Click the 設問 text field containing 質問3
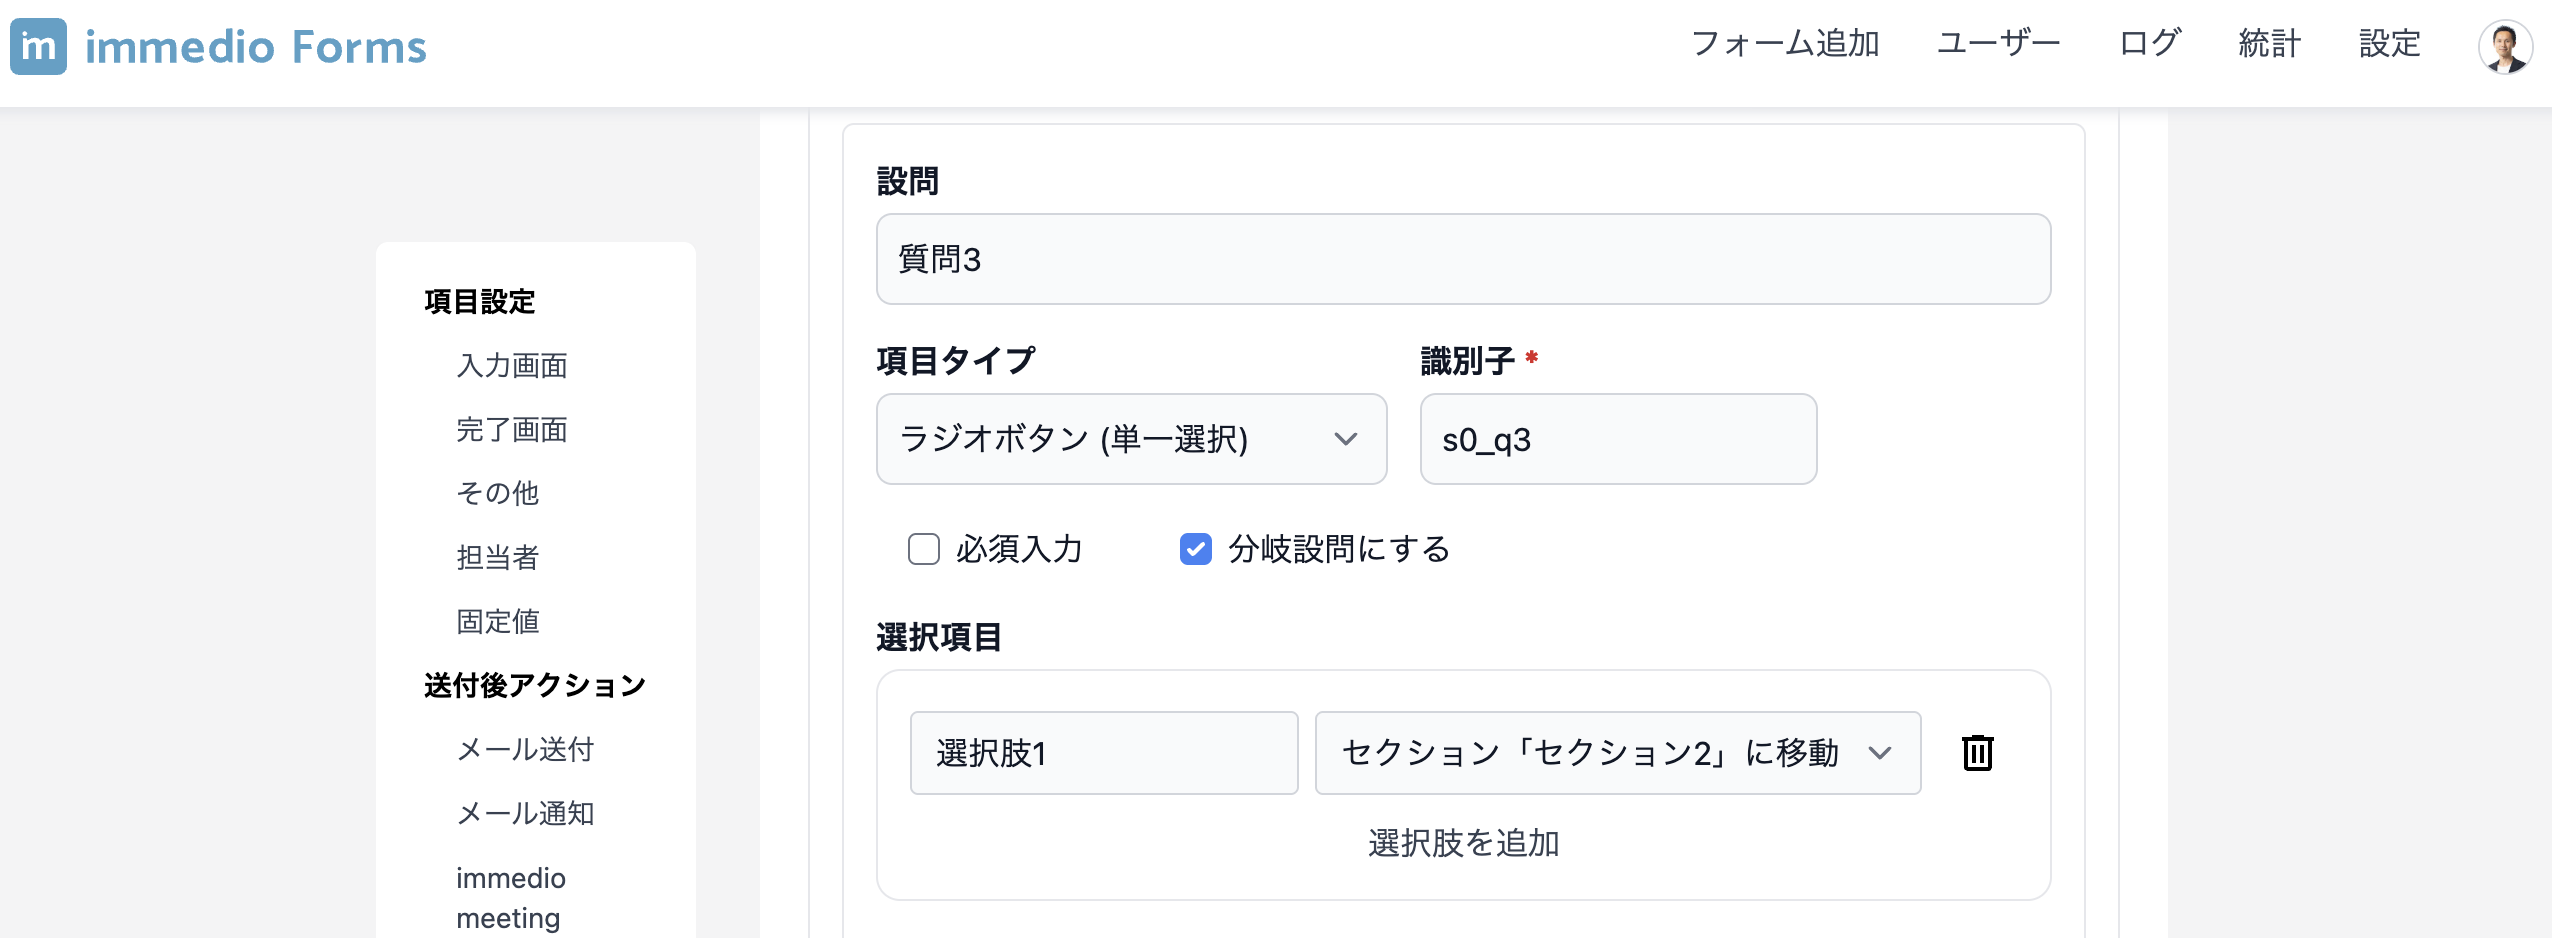Viewport: 2552px width, 938px height. [x=1463, y=259]
